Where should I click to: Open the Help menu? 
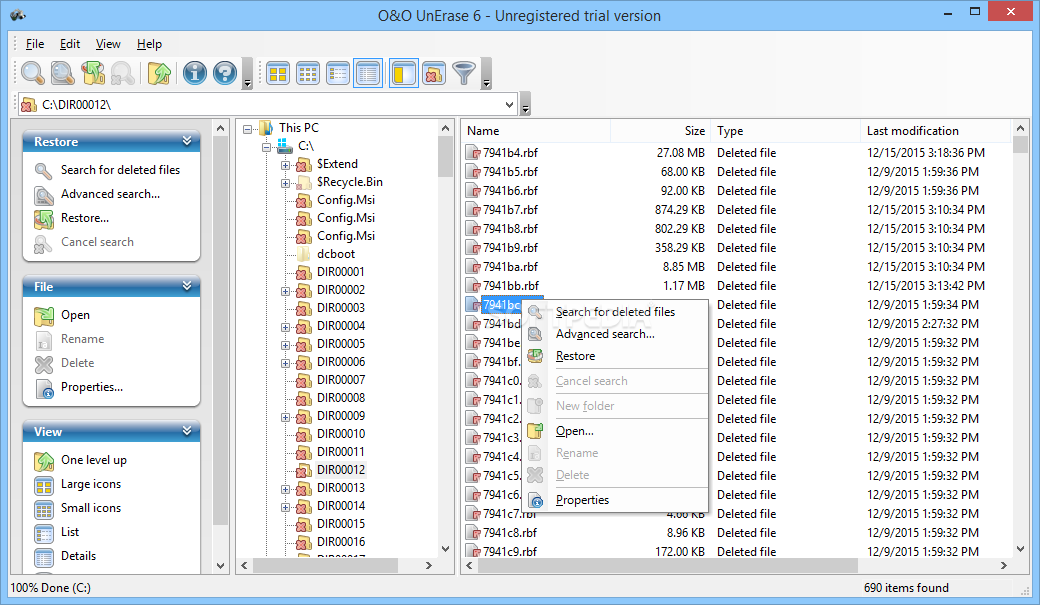pyautogui.click(x=149, y=44)
